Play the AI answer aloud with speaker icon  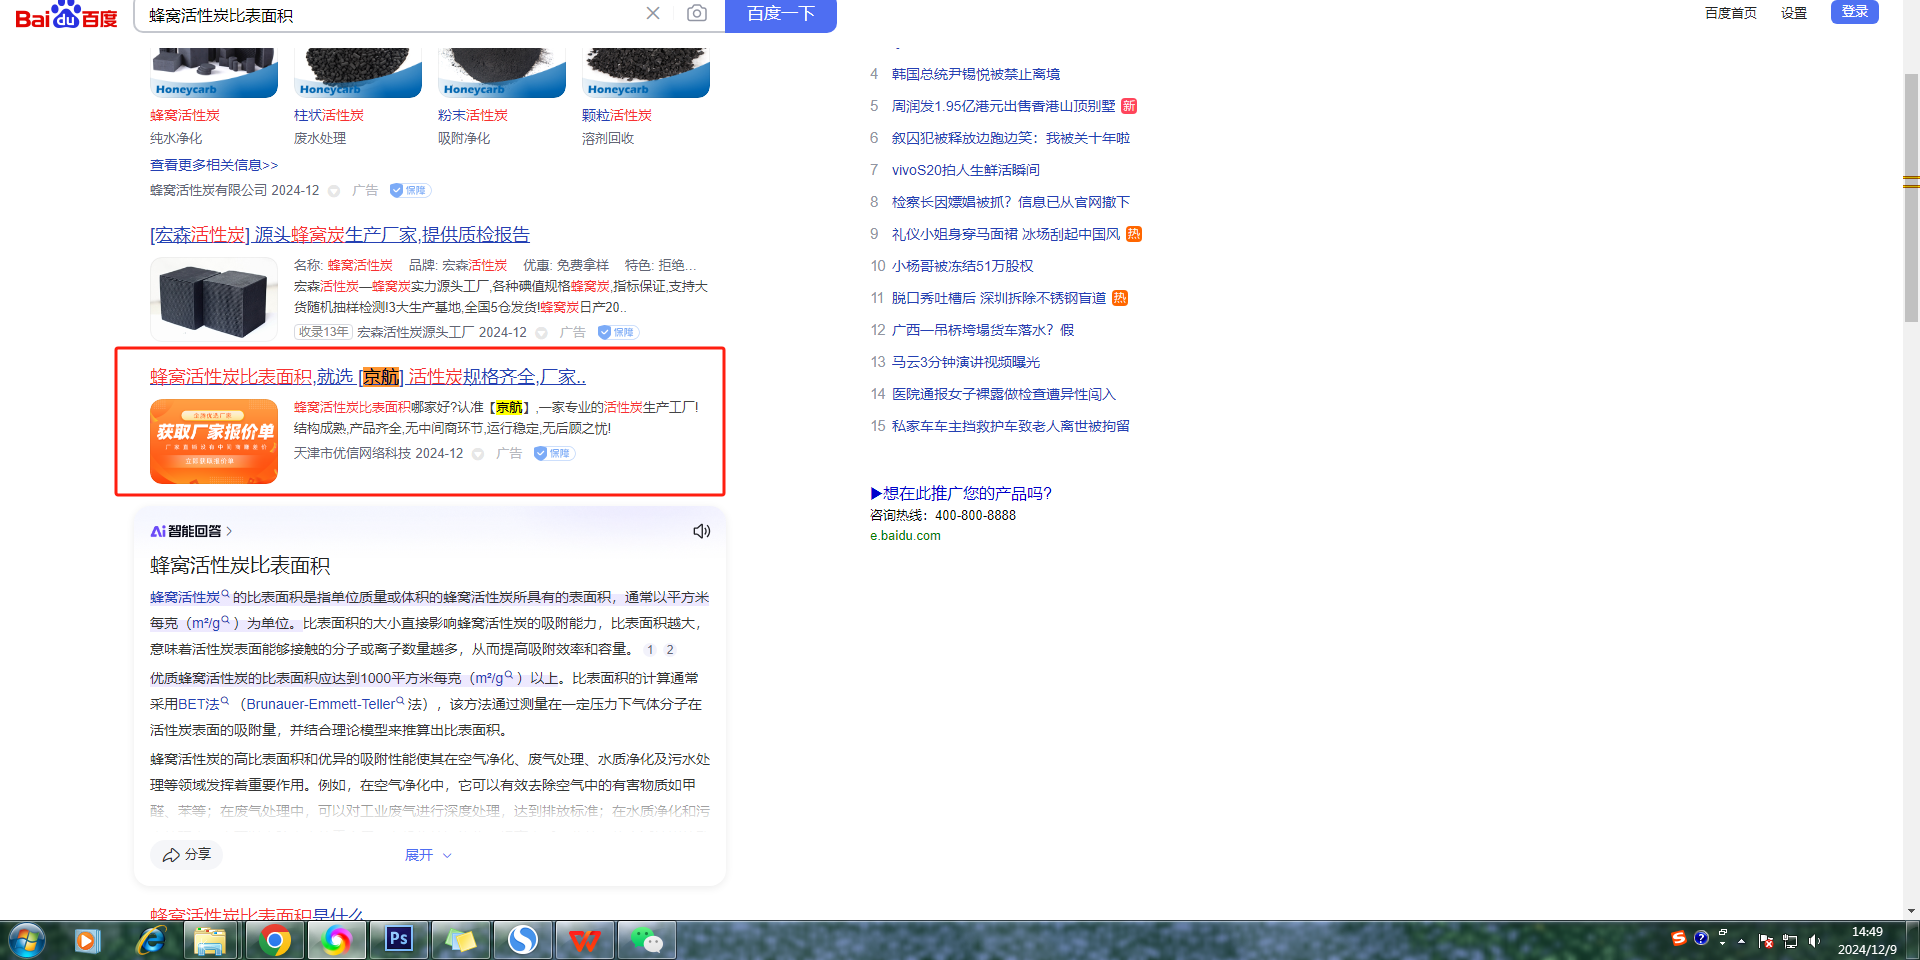702,531
